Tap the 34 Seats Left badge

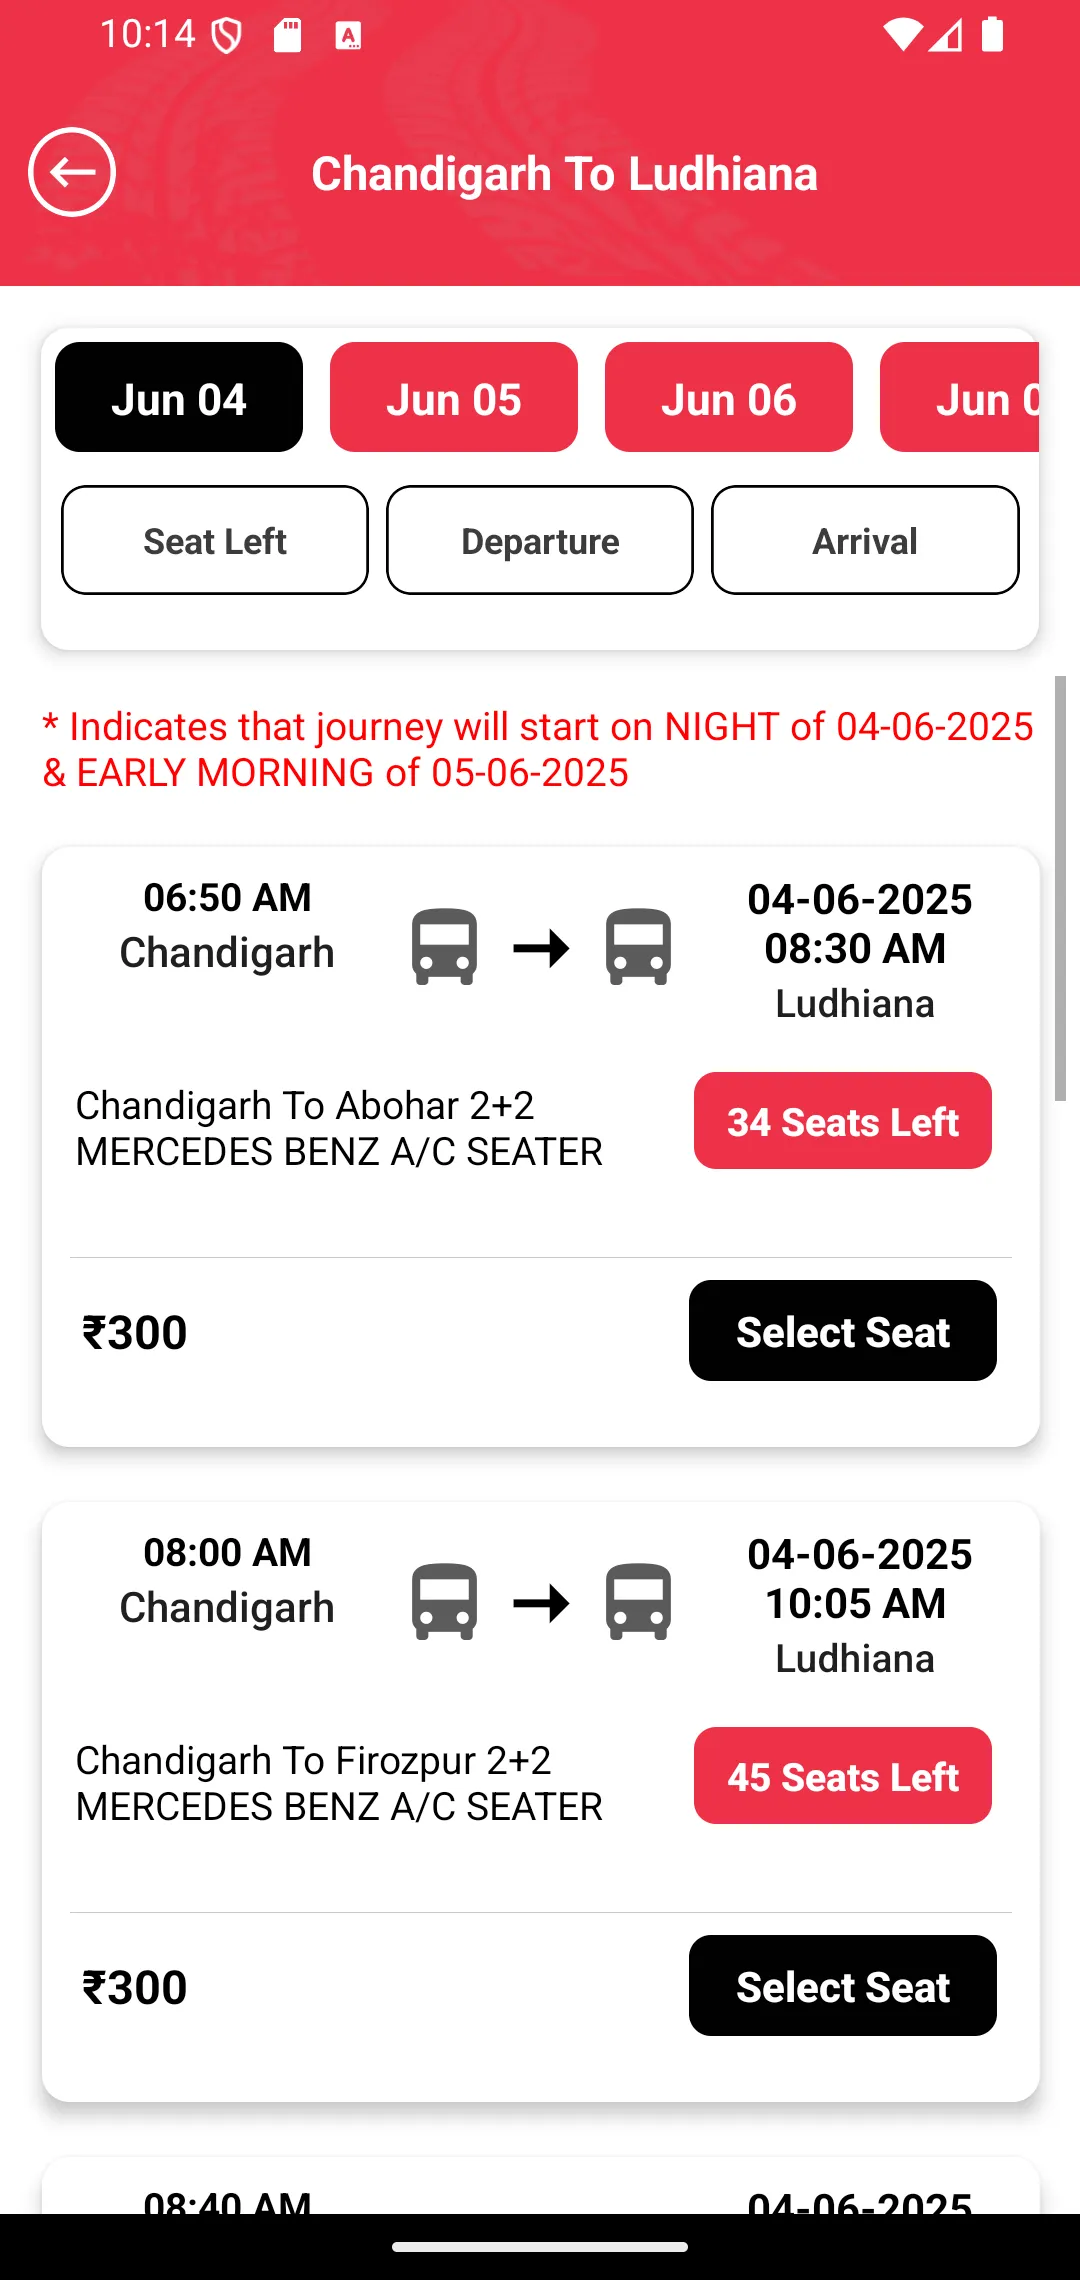tap(843, 1121)
